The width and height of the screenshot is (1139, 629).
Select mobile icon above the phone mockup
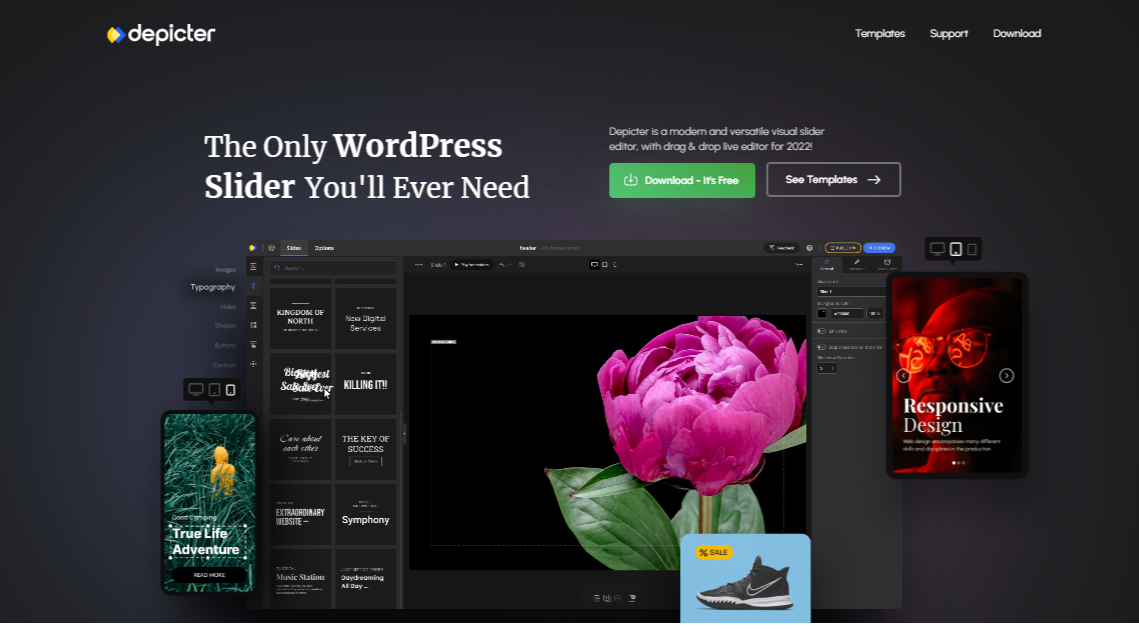click(x=230, y=390)
